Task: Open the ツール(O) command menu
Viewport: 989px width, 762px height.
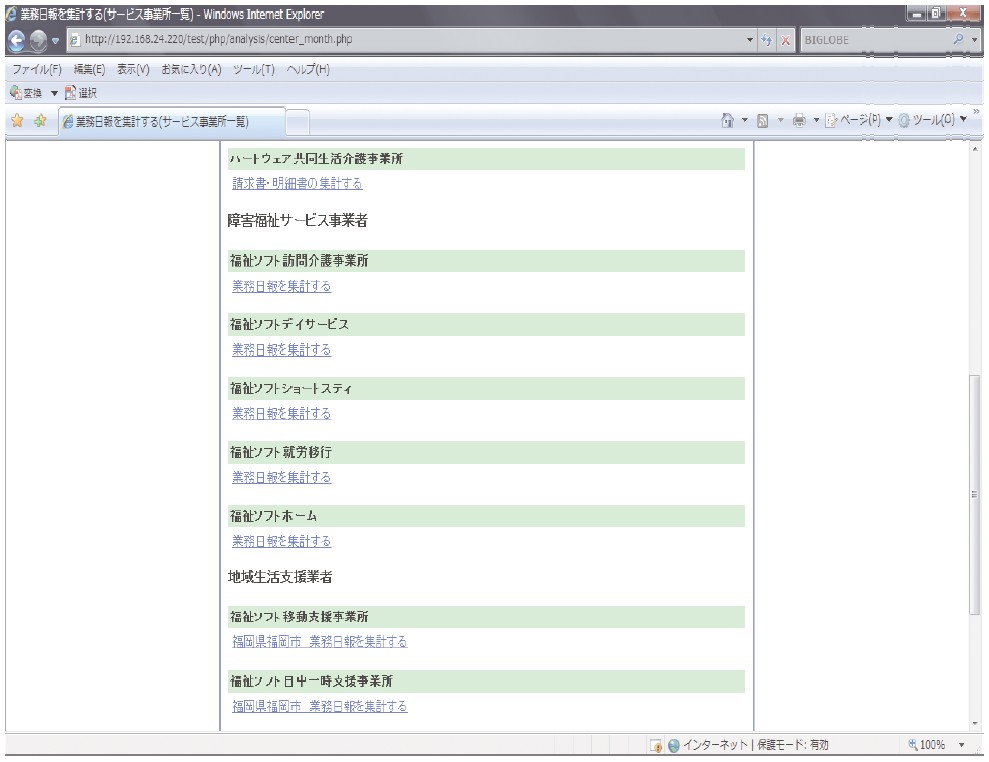Action: pyautogui.click(x=932, y=120)
